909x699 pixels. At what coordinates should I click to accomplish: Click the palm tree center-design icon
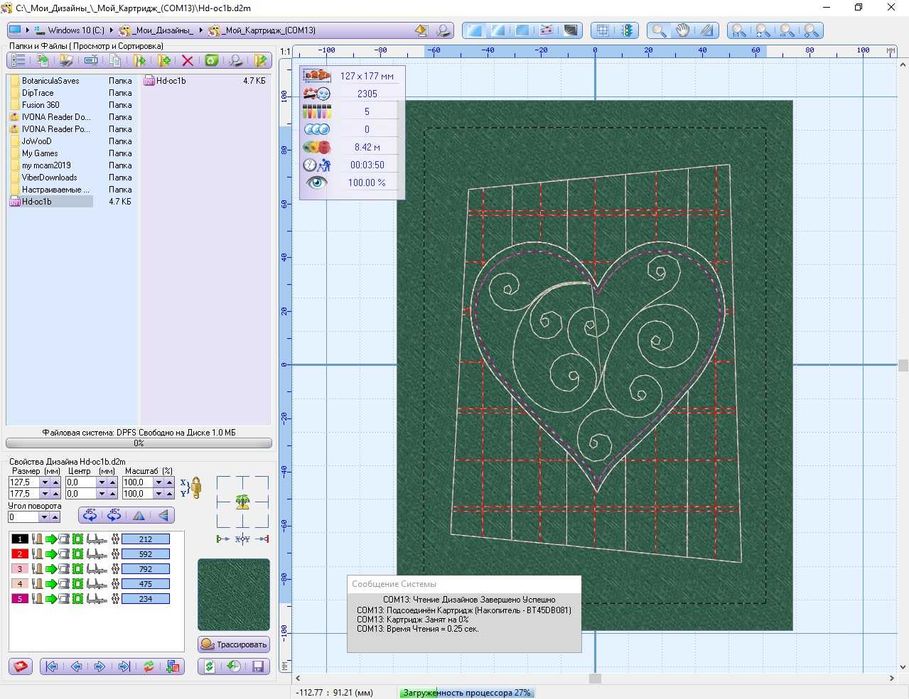click(242, 501)
